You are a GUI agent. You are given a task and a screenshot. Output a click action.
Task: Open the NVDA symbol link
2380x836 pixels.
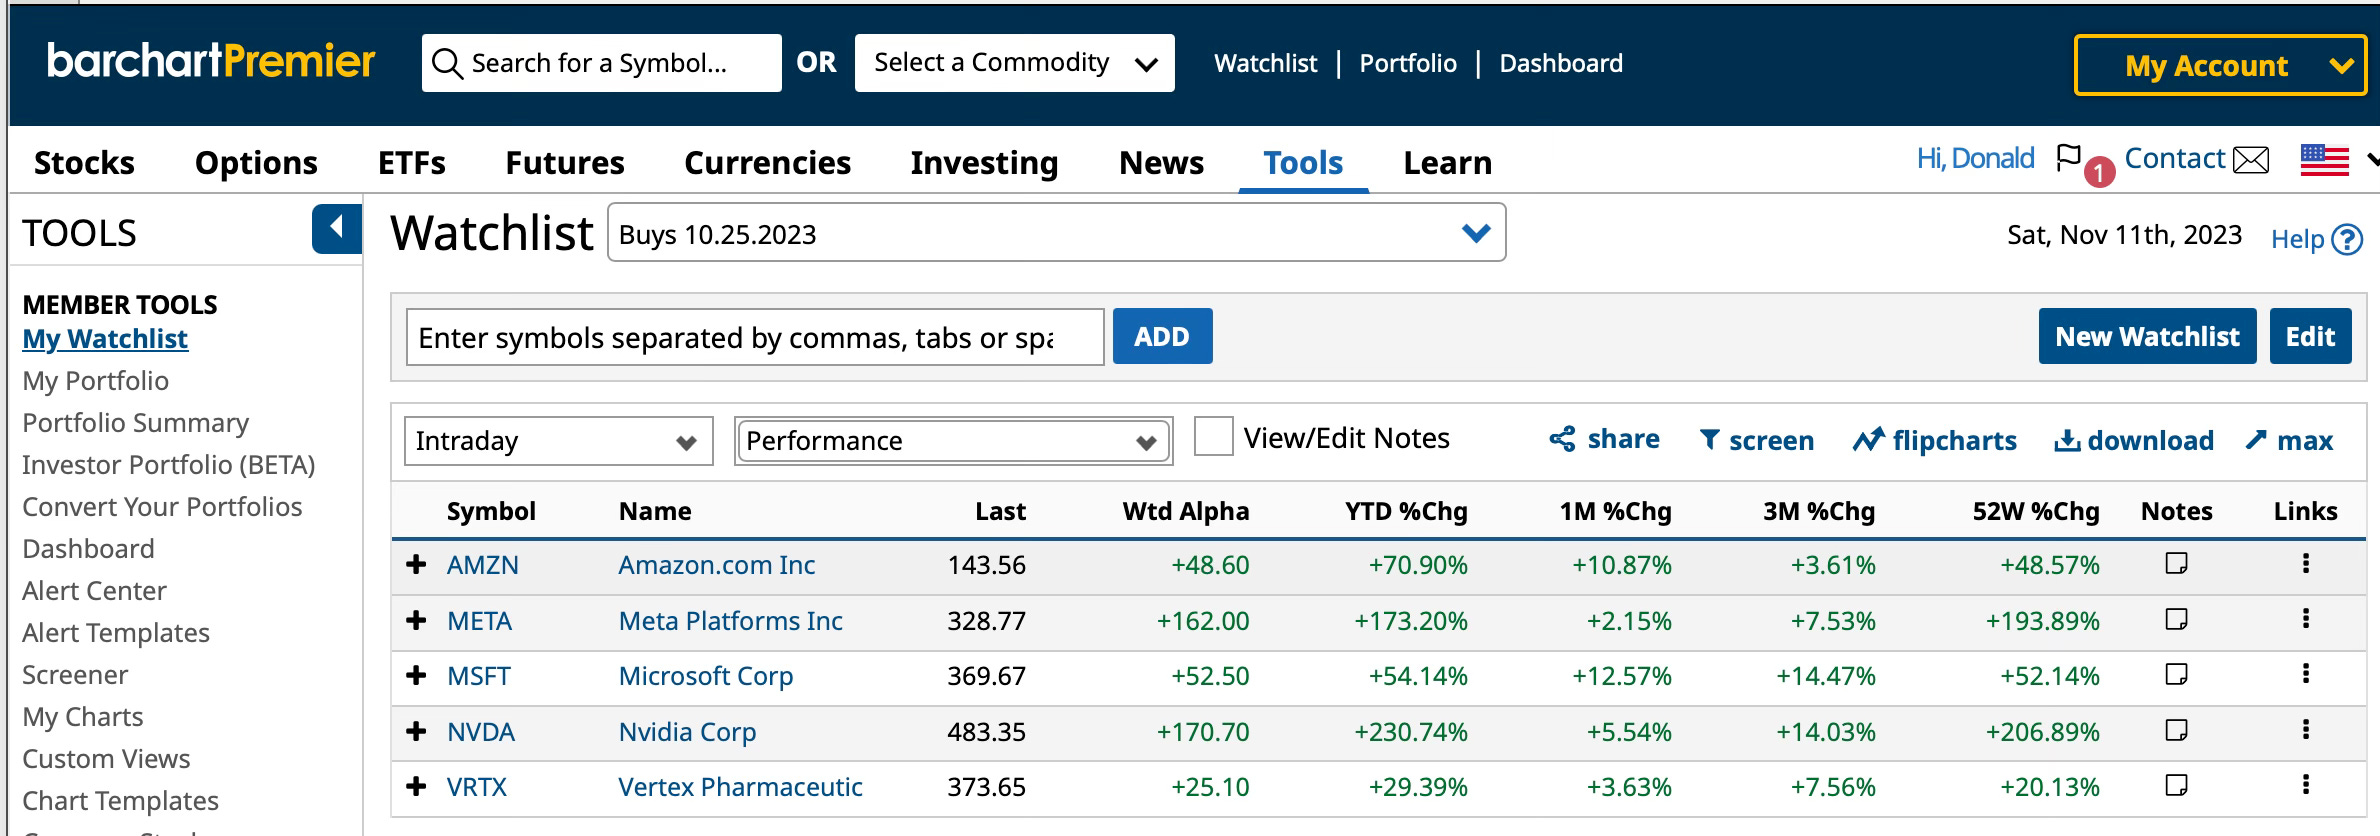click(x=481, y=732)
